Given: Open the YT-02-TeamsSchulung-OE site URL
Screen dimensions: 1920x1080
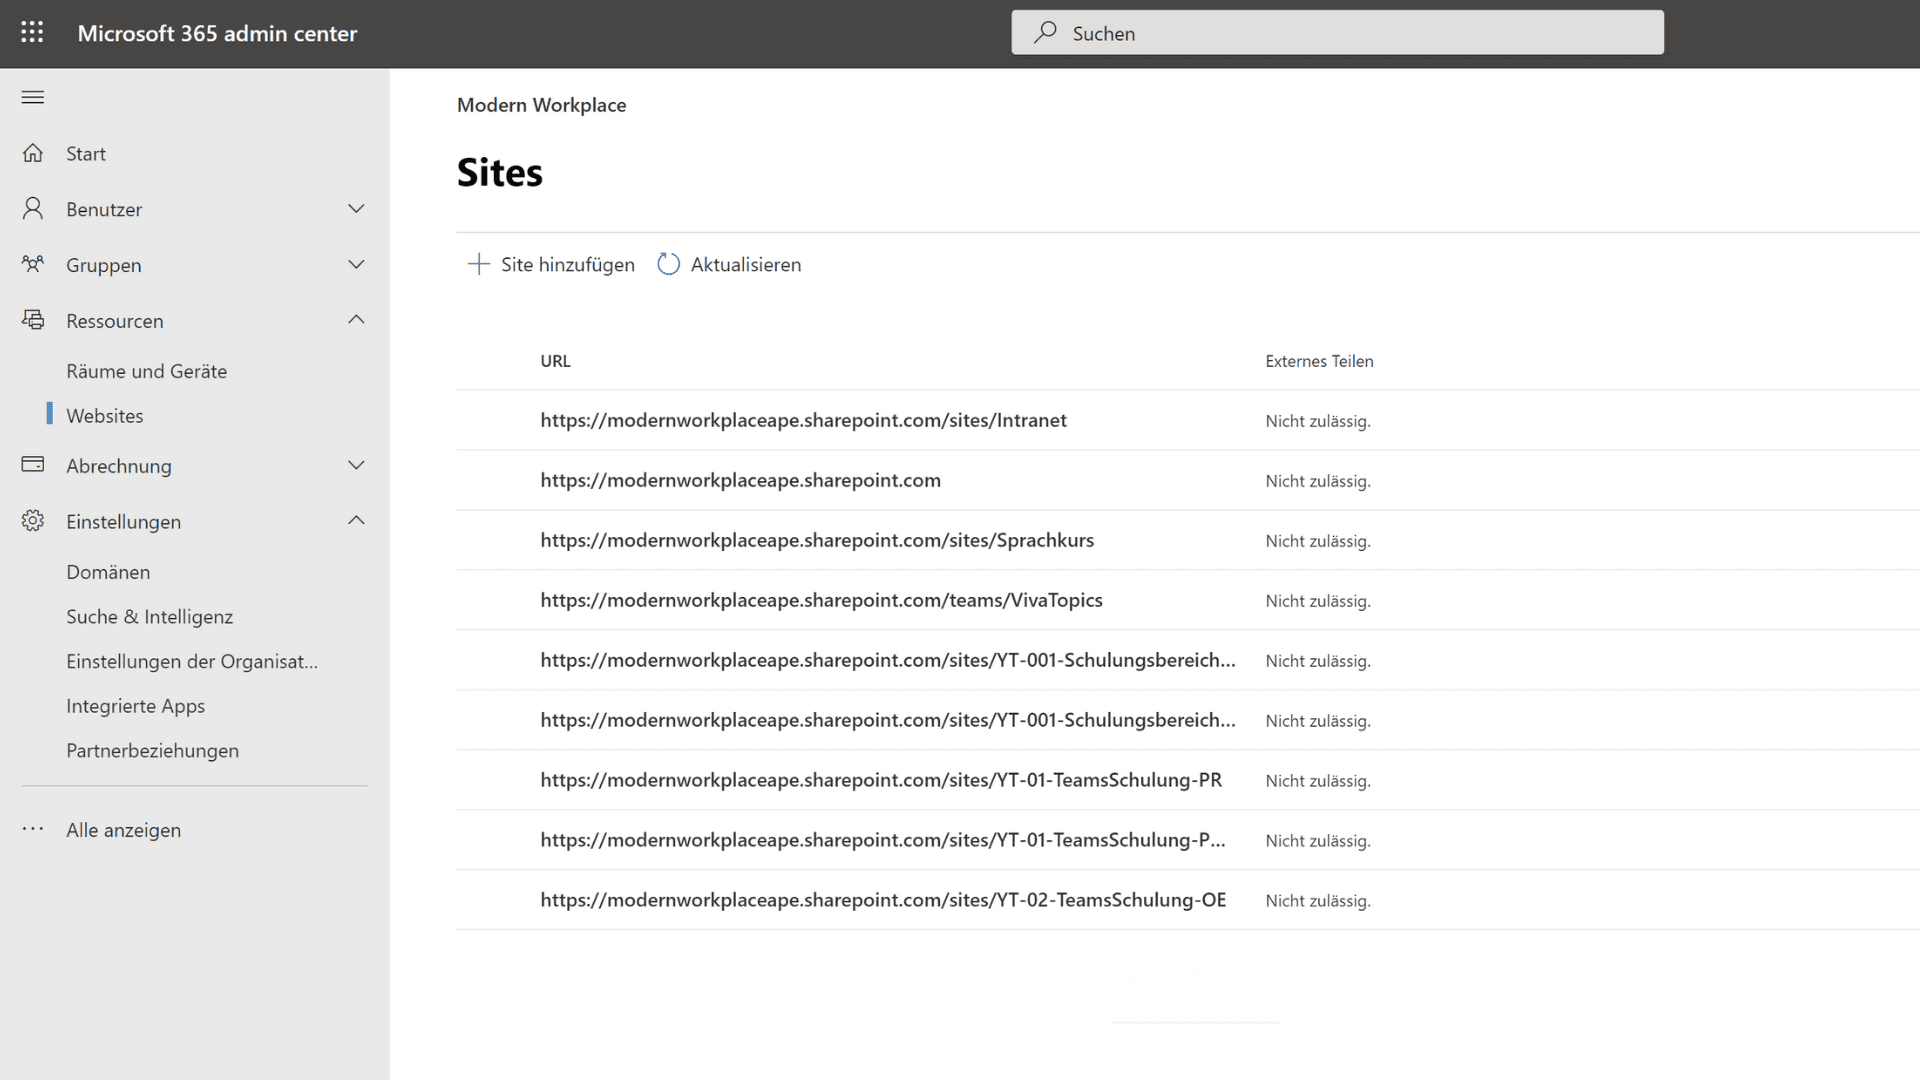Looking at the screenshot, I should (x=883, y=900).
